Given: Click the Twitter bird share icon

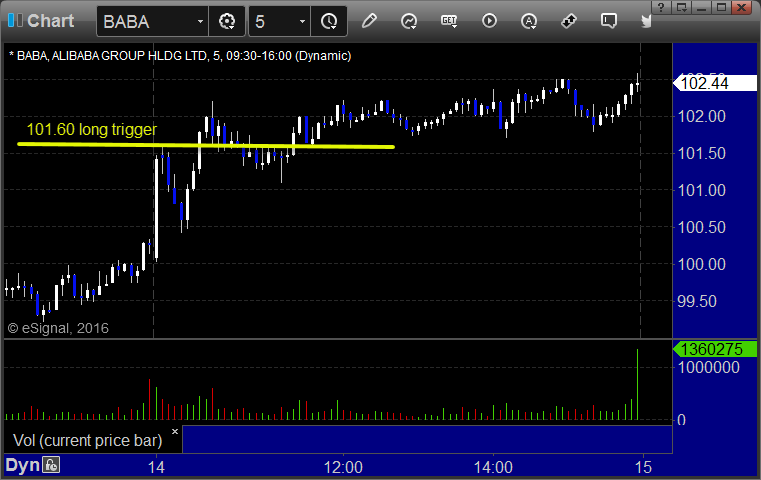Looking at the screenshot, I should click(646, 21).
